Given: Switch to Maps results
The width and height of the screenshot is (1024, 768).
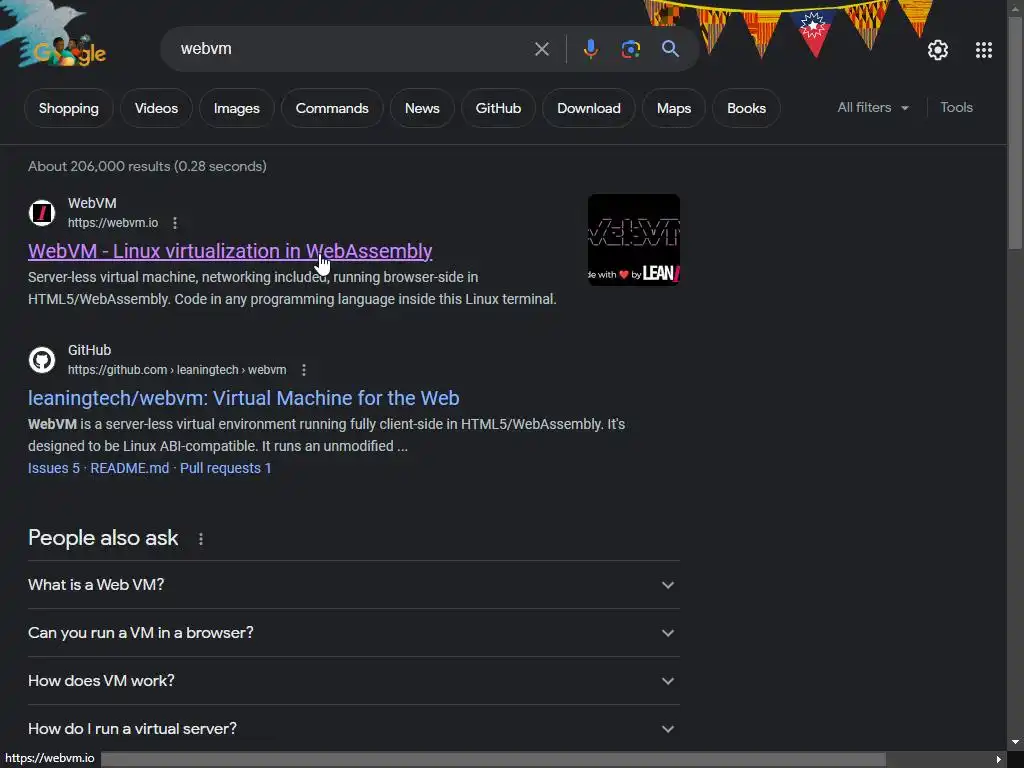Looking at the screenshot, I should coord(673,108).
